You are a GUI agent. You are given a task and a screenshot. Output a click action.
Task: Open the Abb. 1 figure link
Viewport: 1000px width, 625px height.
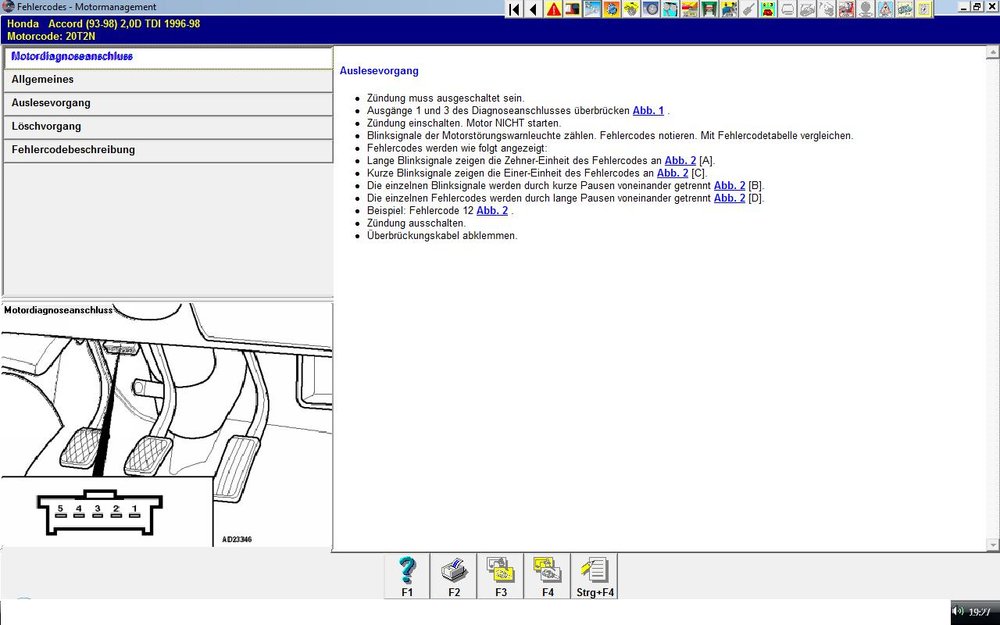click(x=648, y=110)
